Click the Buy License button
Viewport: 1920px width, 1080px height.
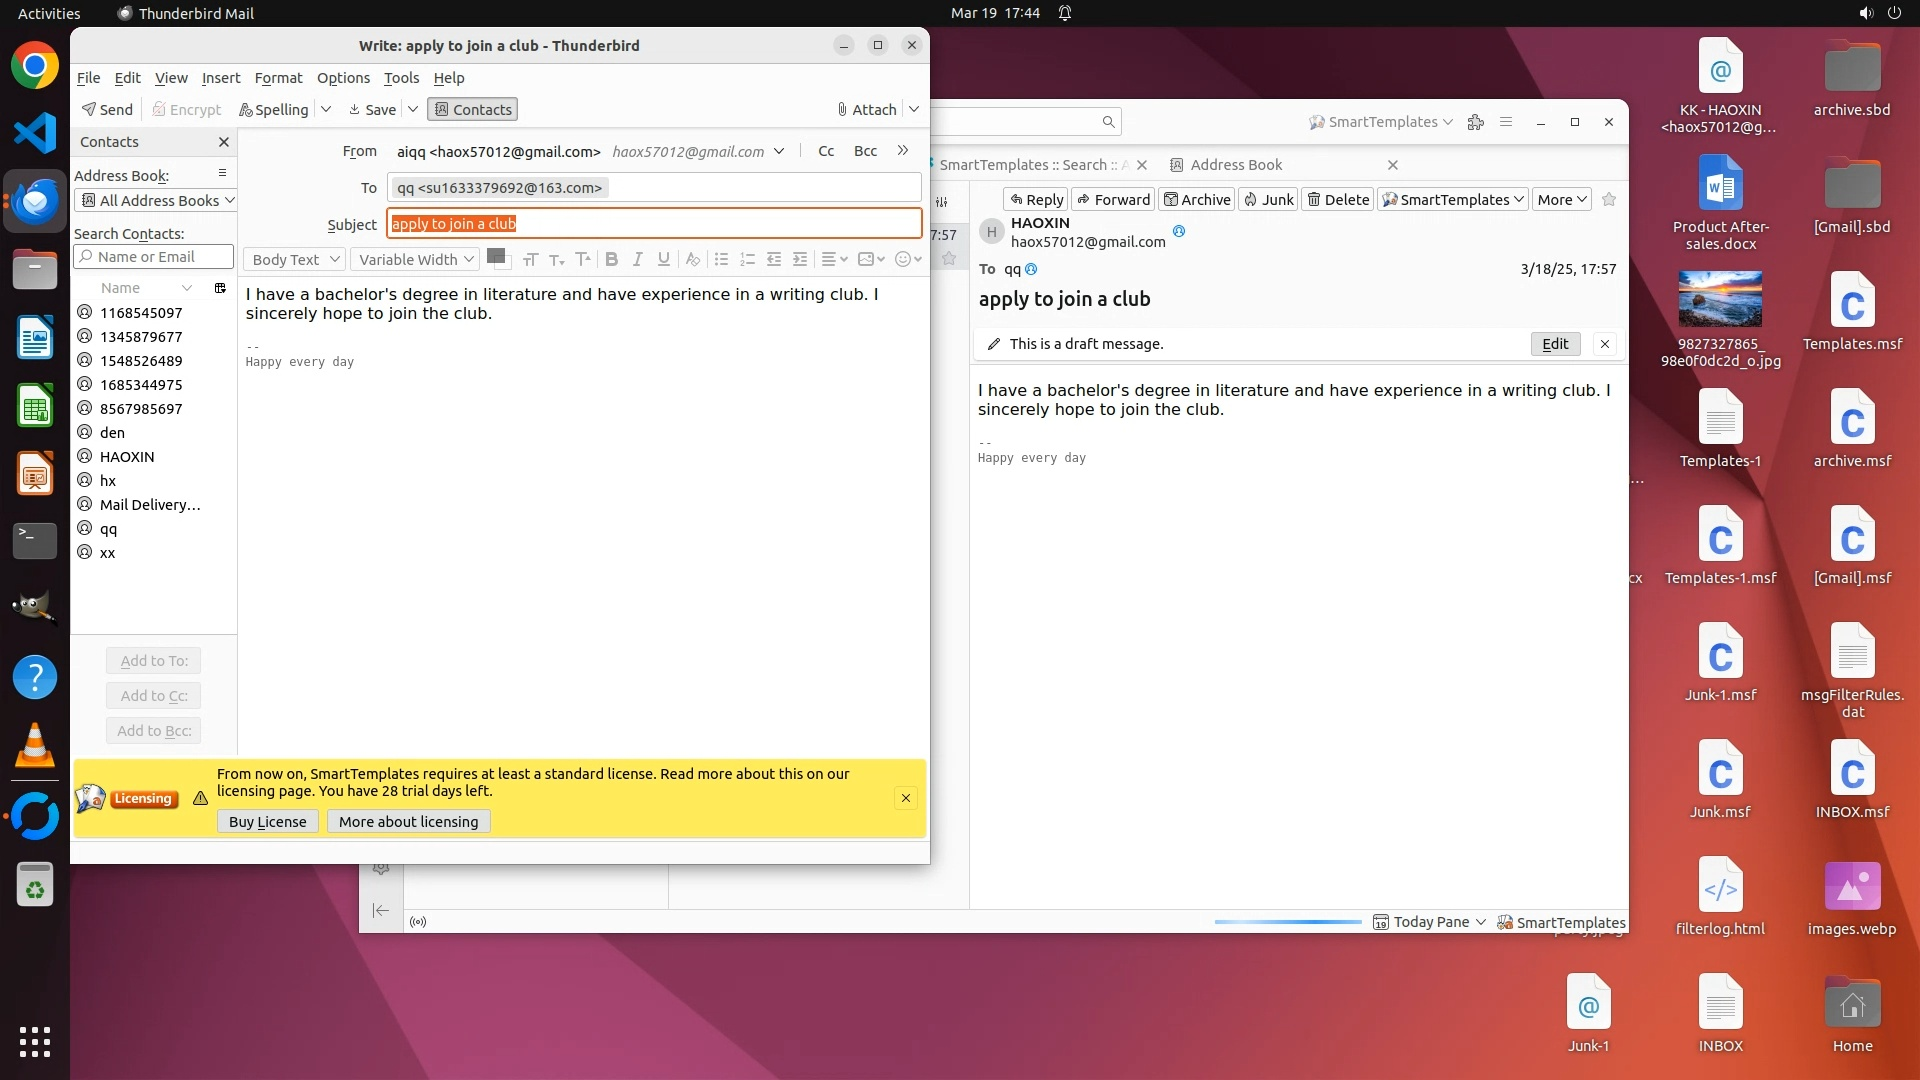tap(267, 821)
